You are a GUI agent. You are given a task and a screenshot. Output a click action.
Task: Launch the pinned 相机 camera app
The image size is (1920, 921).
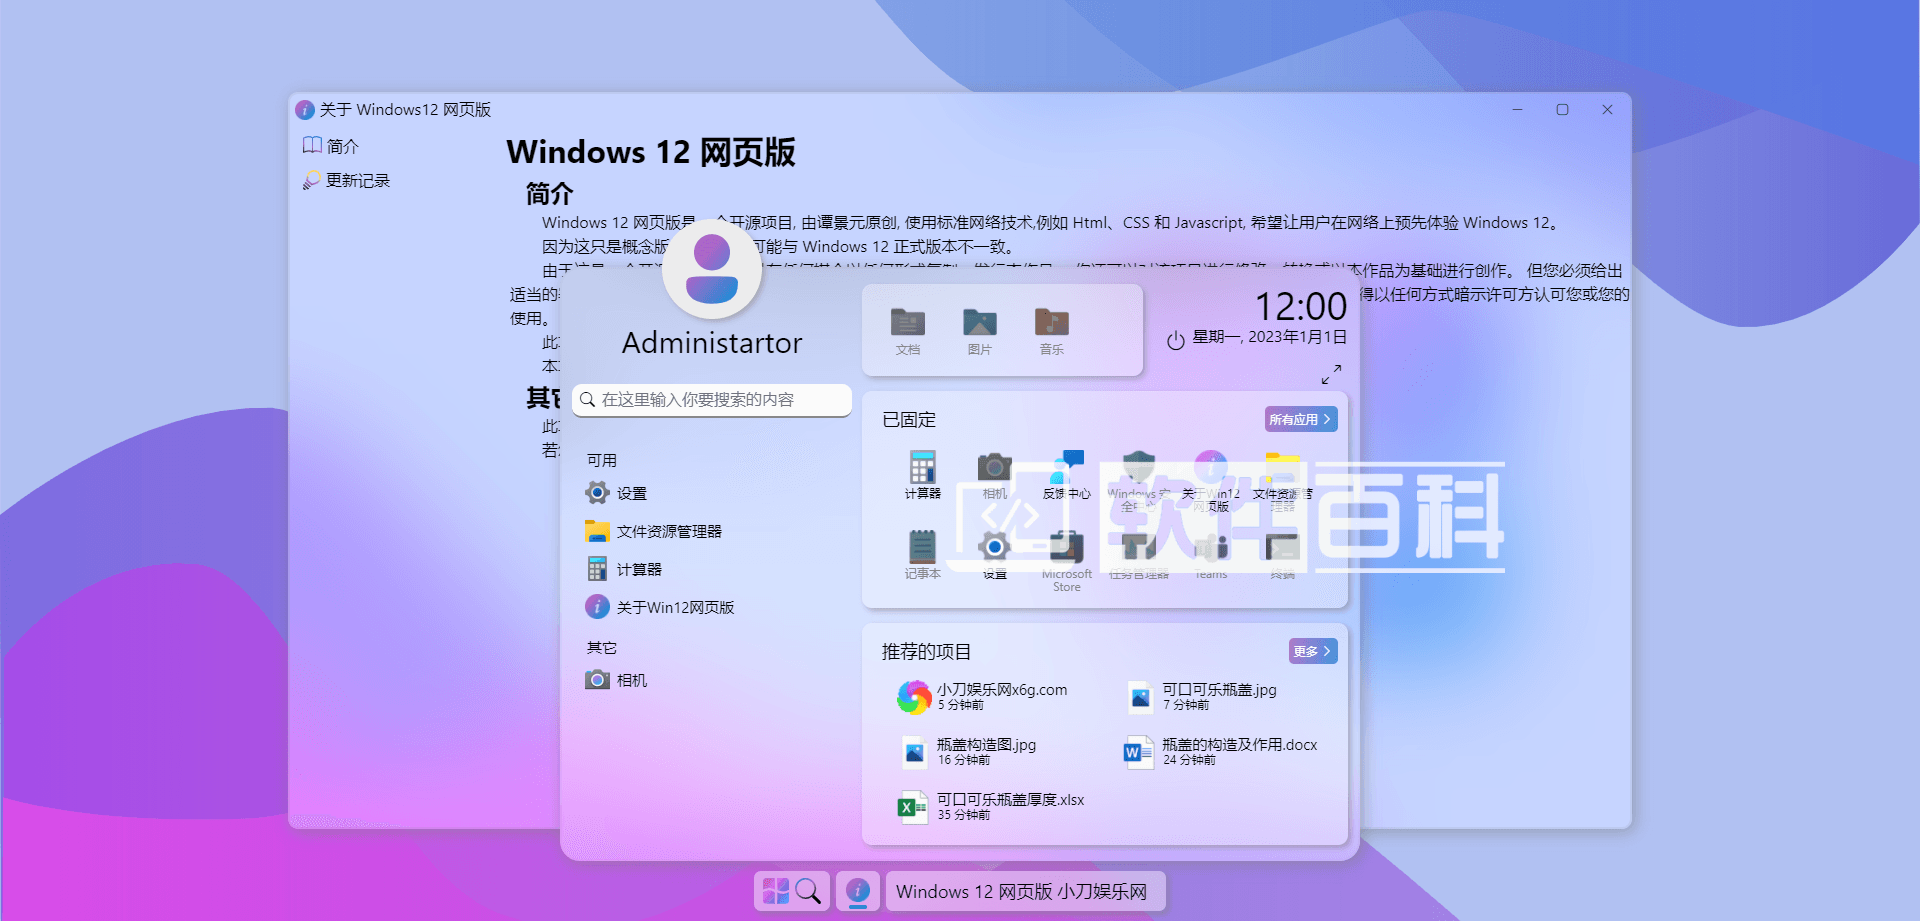pos(994,475)
